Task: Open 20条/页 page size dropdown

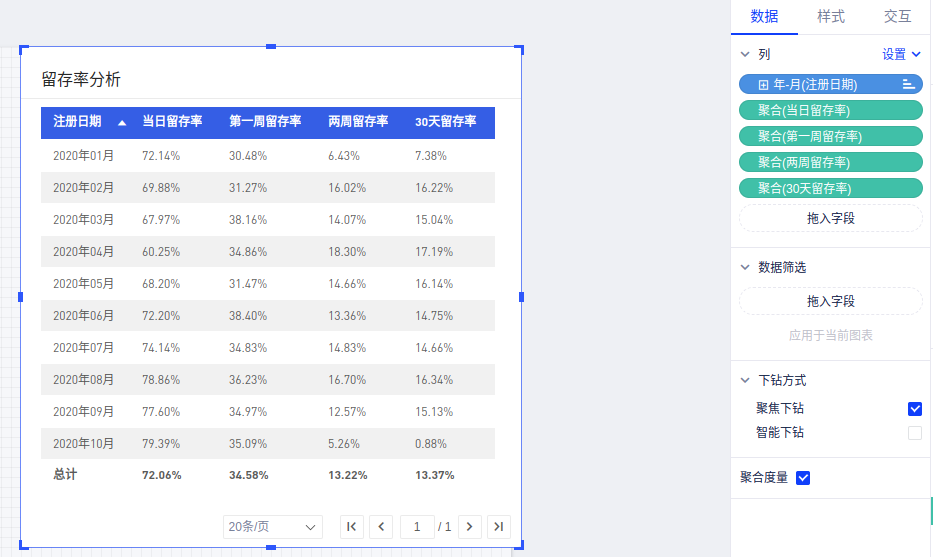Action: tap(272, 527)
